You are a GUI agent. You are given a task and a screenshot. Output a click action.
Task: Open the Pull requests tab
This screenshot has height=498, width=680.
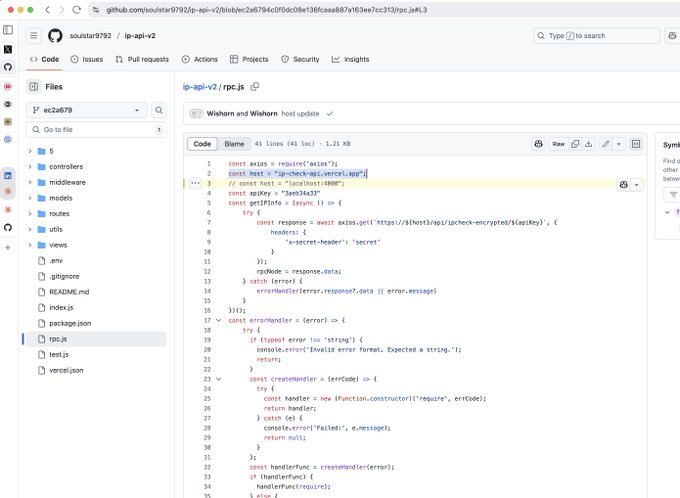[142, 59]
